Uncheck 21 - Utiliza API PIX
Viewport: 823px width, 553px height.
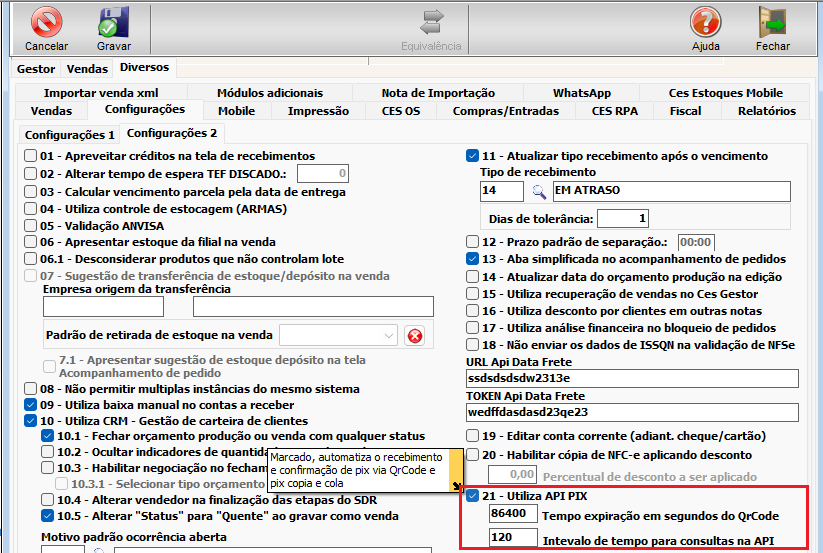click(473, 494)
